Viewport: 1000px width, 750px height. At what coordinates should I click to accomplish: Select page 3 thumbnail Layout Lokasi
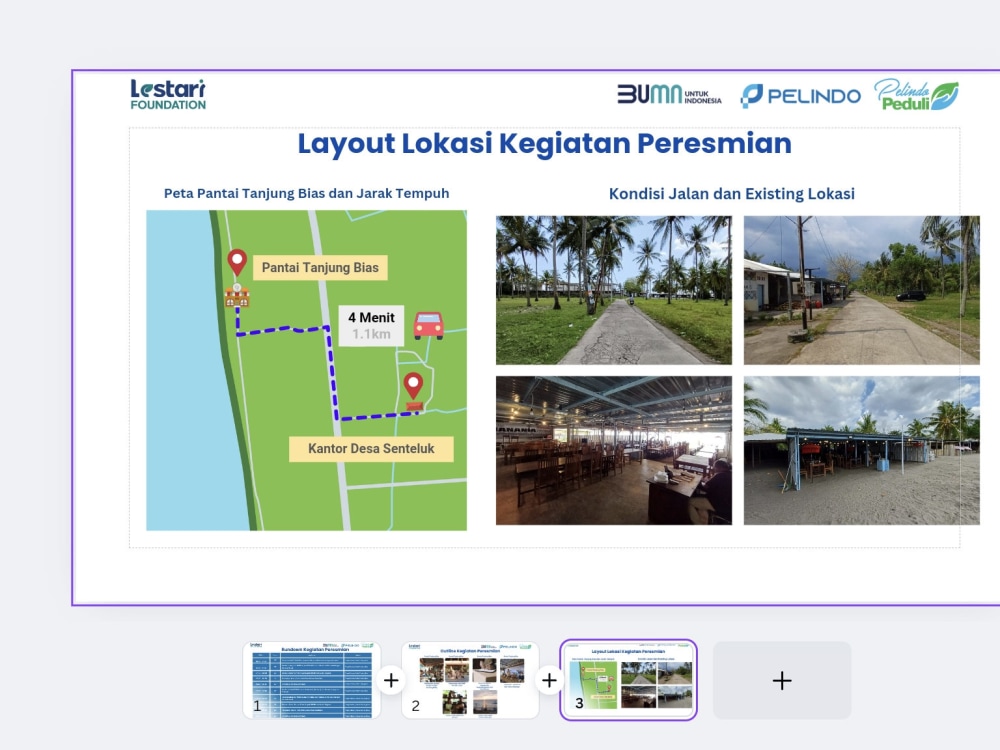(x=629, y=680)
